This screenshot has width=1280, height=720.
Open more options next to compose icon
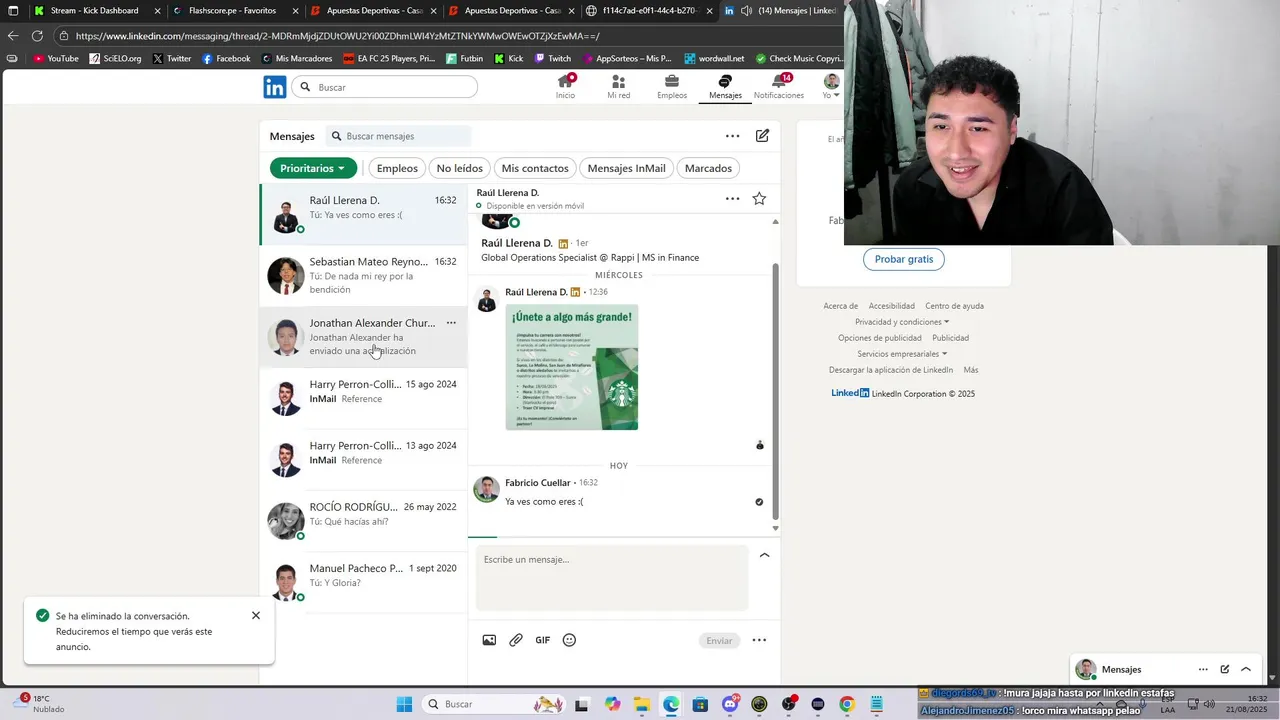(x=732, y=136)
